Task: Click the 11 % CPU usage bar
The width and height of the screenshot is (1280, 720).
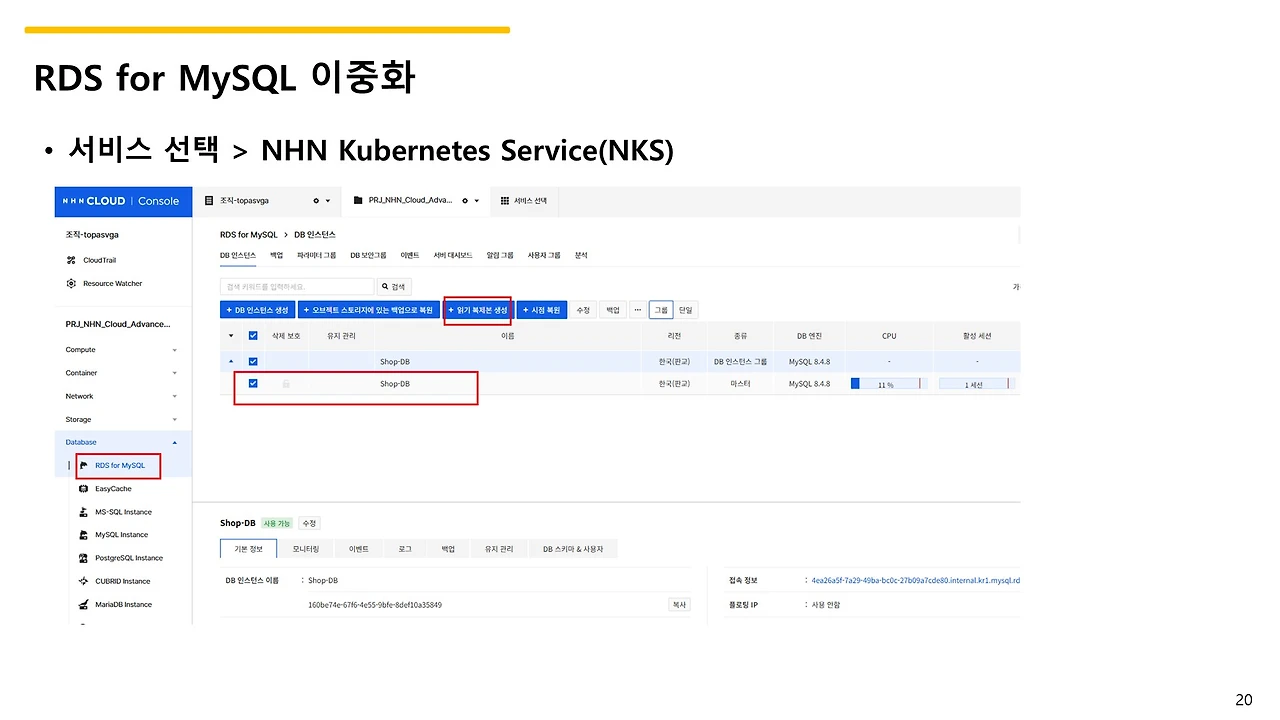Action: click(x=889, y=383)
